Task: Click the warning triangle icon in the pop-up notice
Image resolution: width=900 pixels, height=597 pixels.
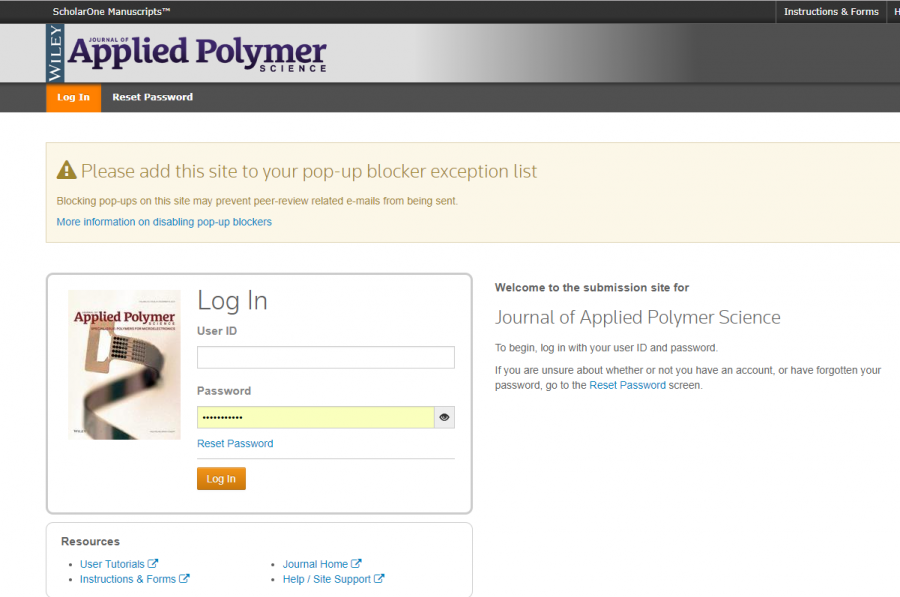Action: tap(67, 171)
